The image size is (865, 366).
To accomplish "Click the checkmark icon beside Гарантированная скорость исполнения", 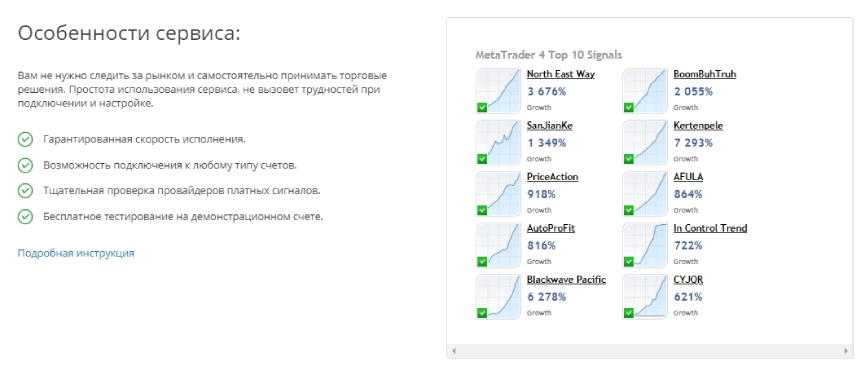I will pos(25,140).
